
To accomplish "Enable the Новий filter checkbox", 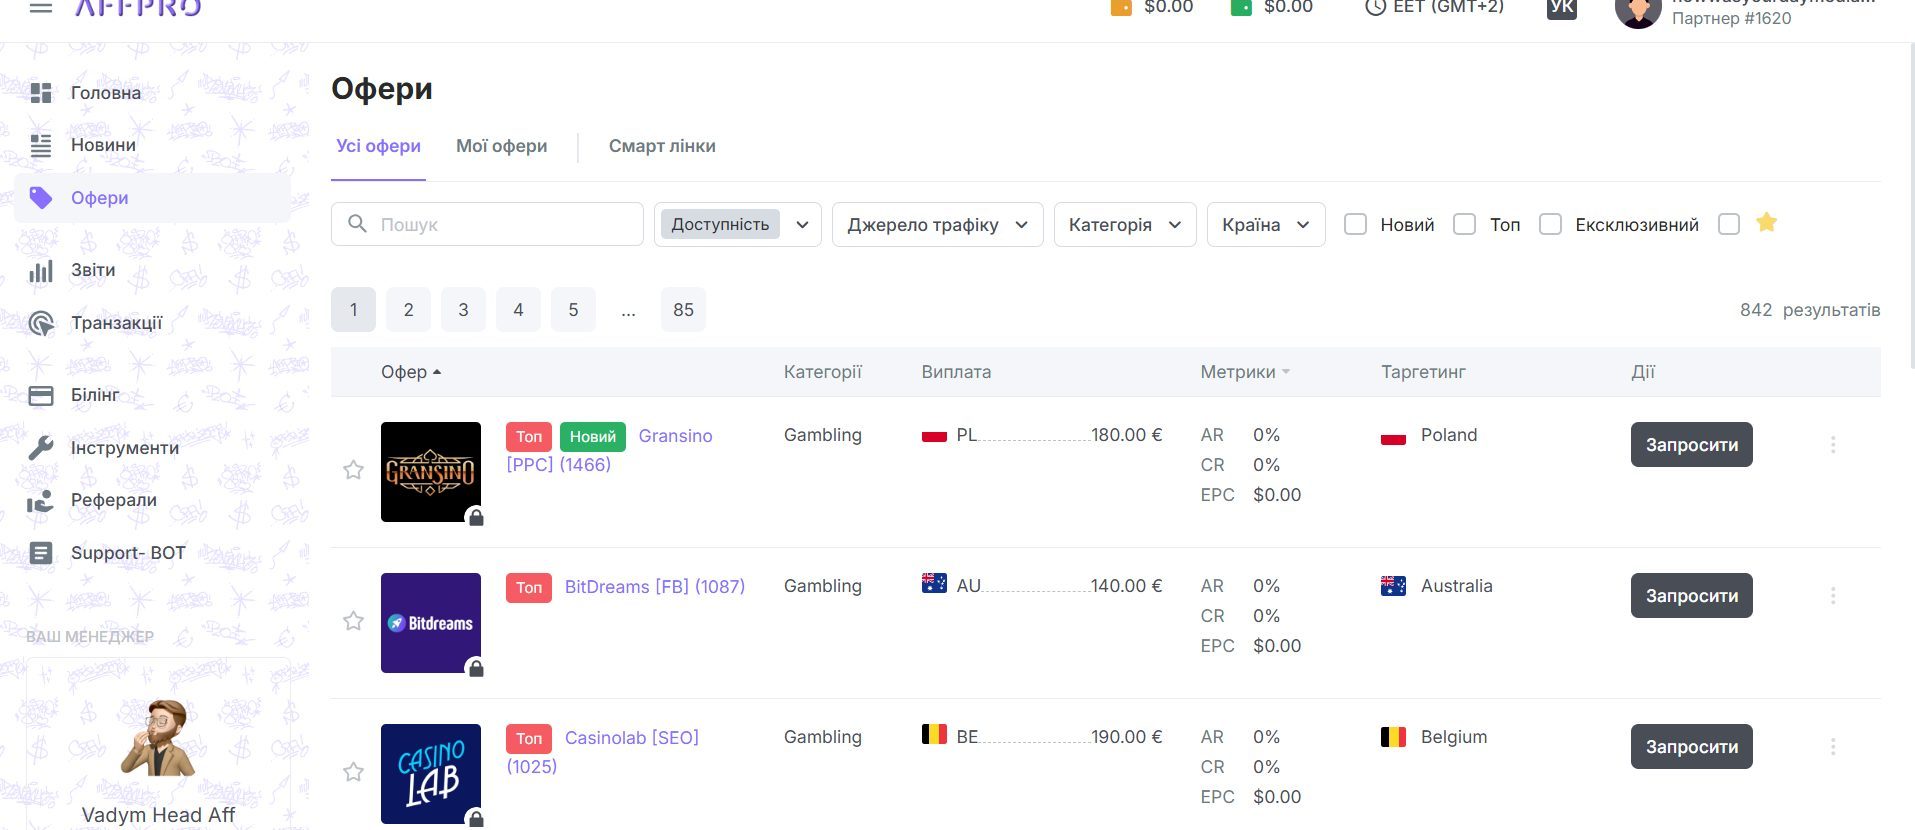I will [1355, 225].
